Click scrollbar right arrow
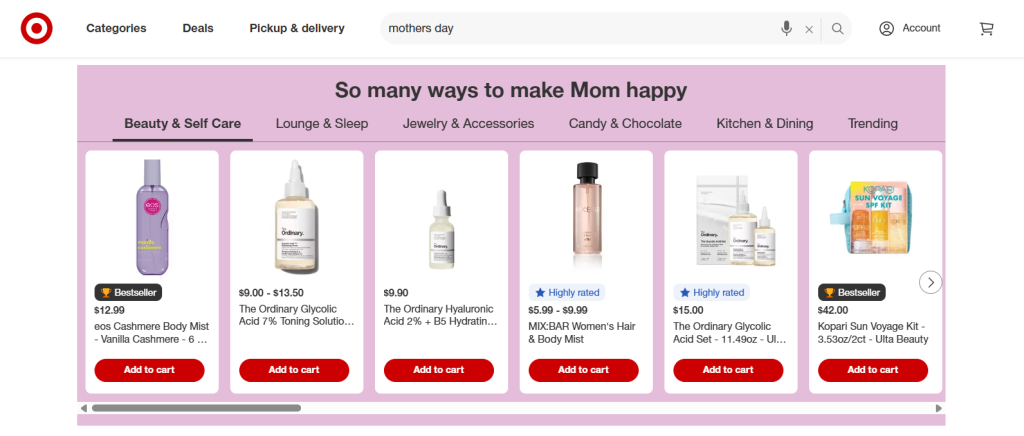Screen dimensions: 1024x436 [x=939, y=408]
